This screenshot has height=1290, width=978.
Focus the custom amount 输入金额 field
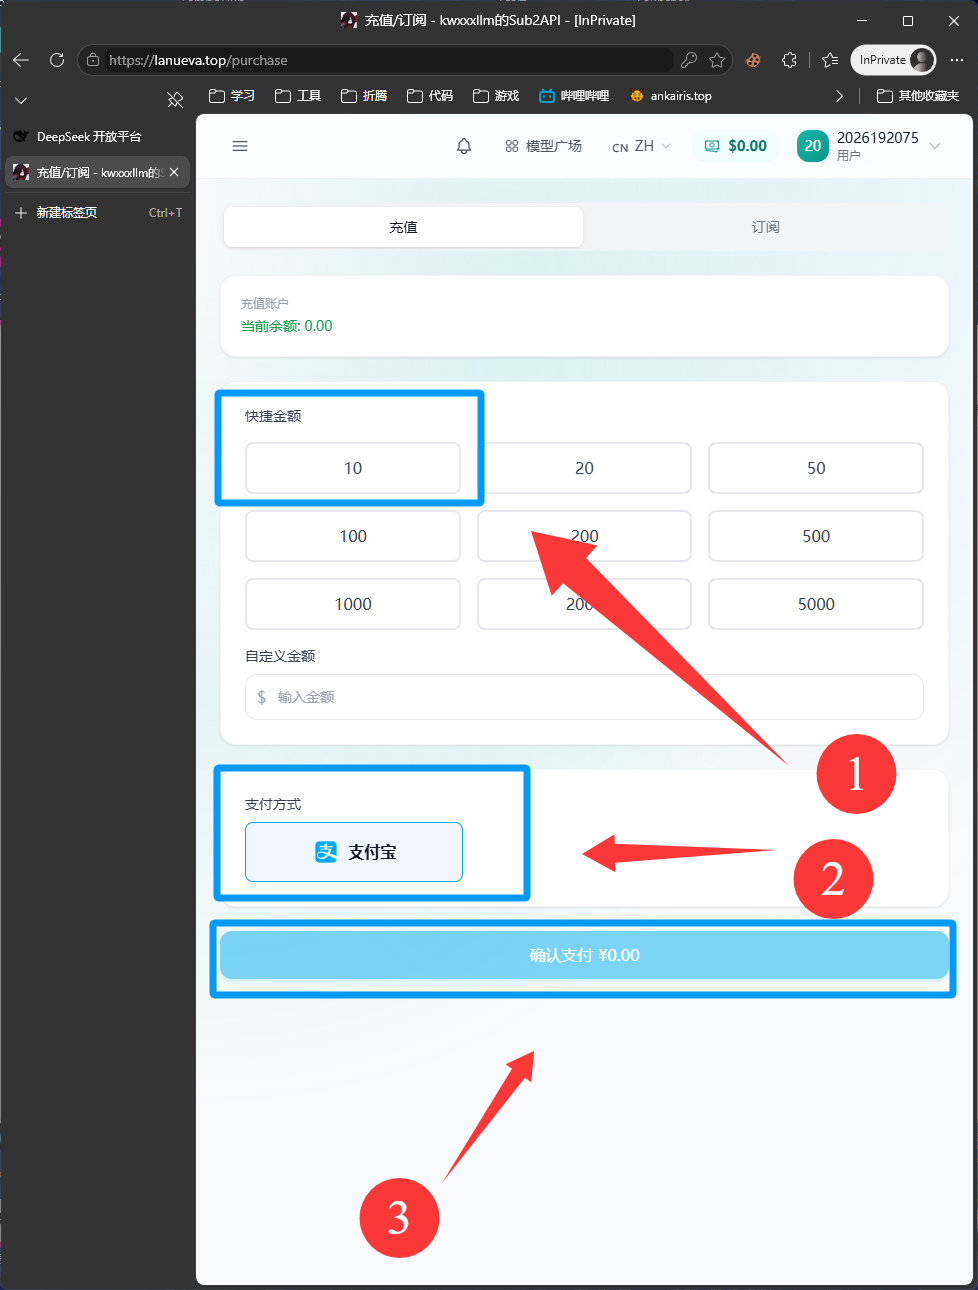(584, 697)
